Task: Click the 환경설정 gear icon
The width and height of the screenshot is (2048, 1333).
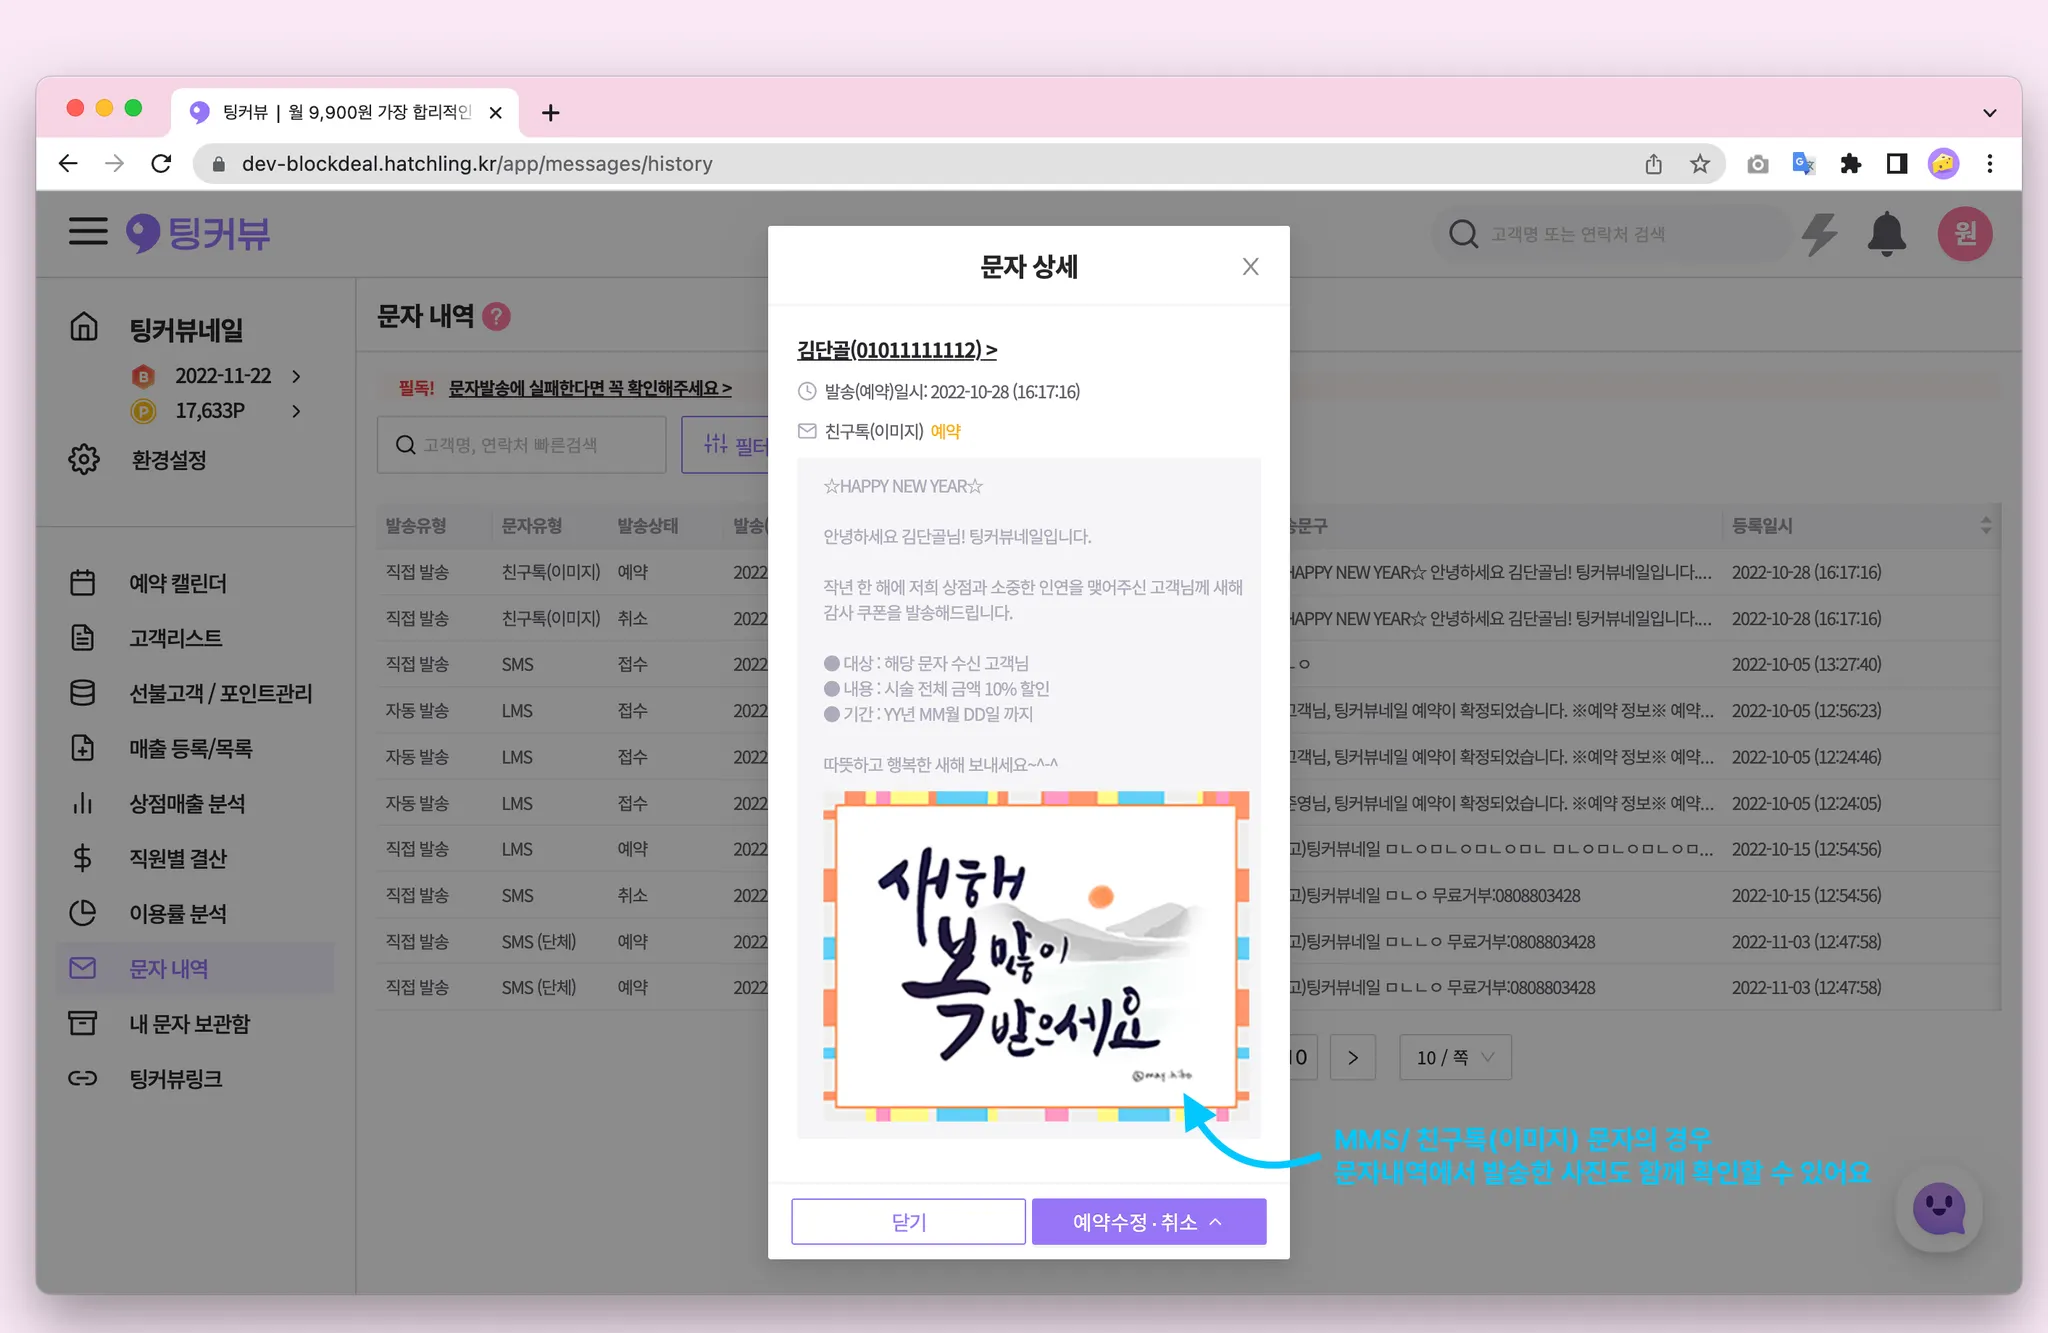Action: pos(84,460)
